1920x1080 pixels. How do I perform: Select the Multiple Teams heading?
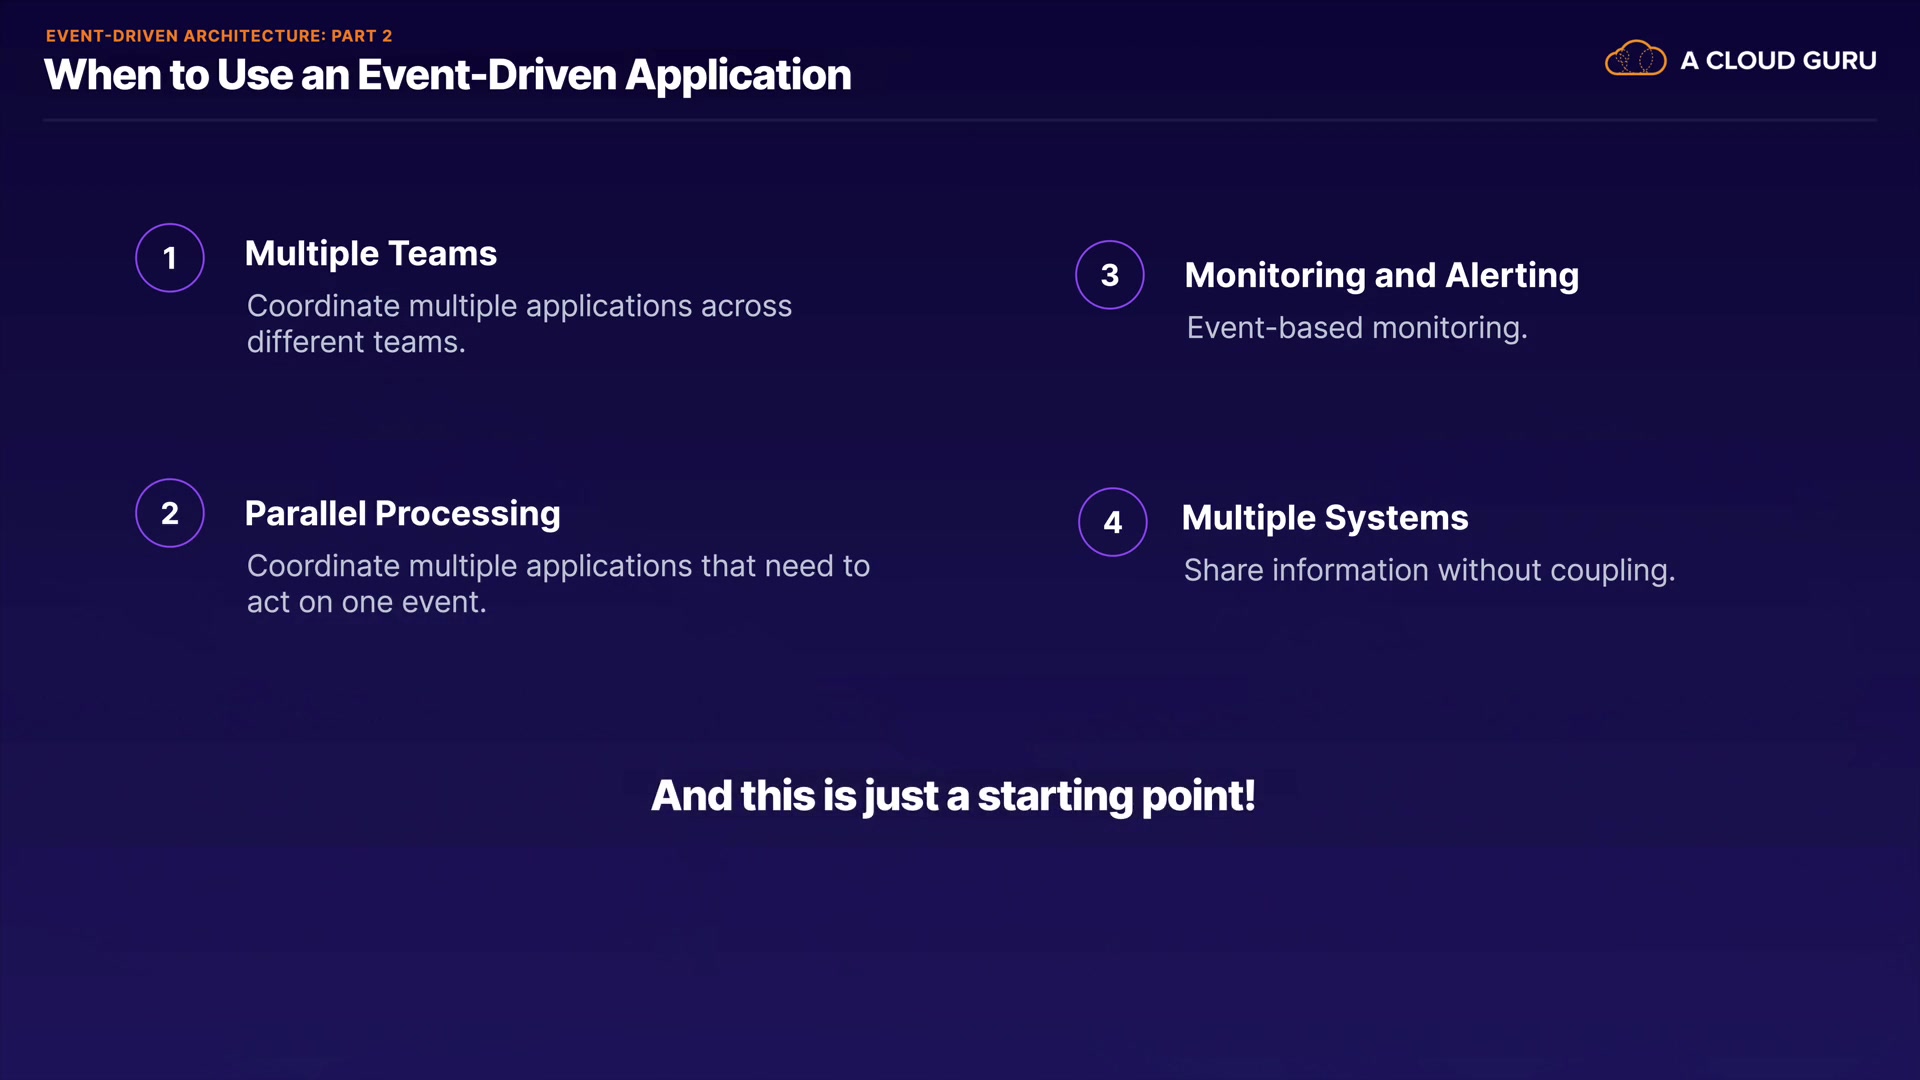pyautogui.click(x=371, y=254)
